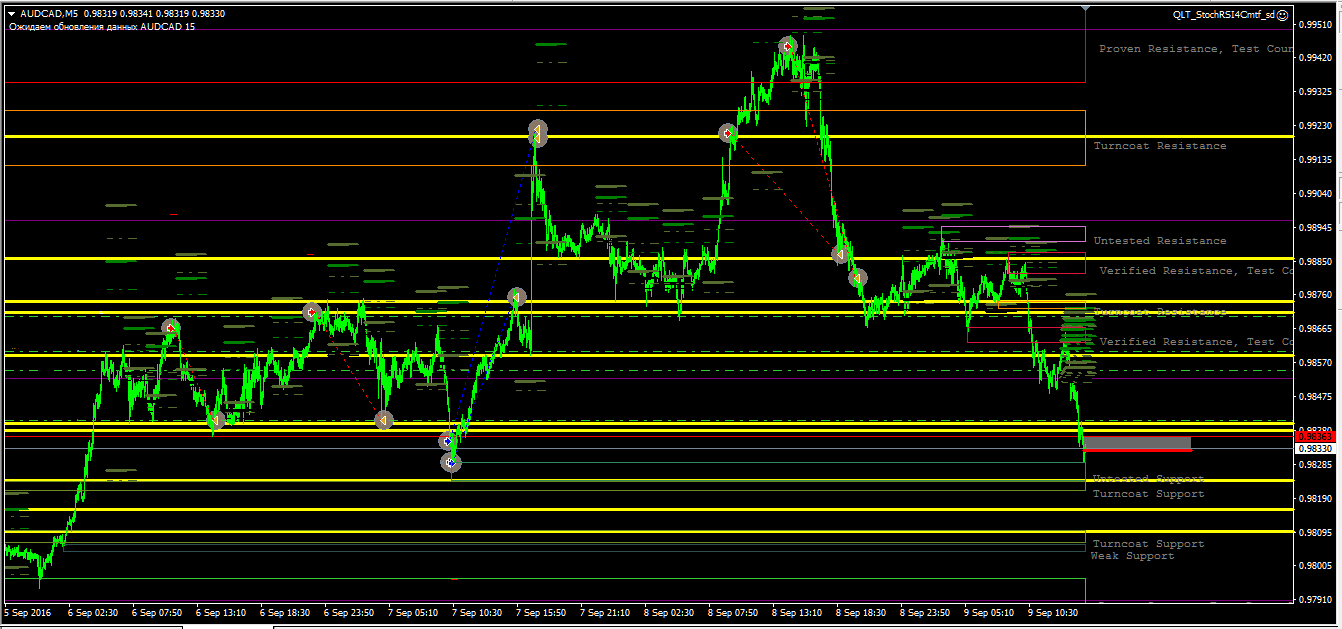Click price axis value 0.99230
This screenshot has height=629, width=1342.
1316,126
